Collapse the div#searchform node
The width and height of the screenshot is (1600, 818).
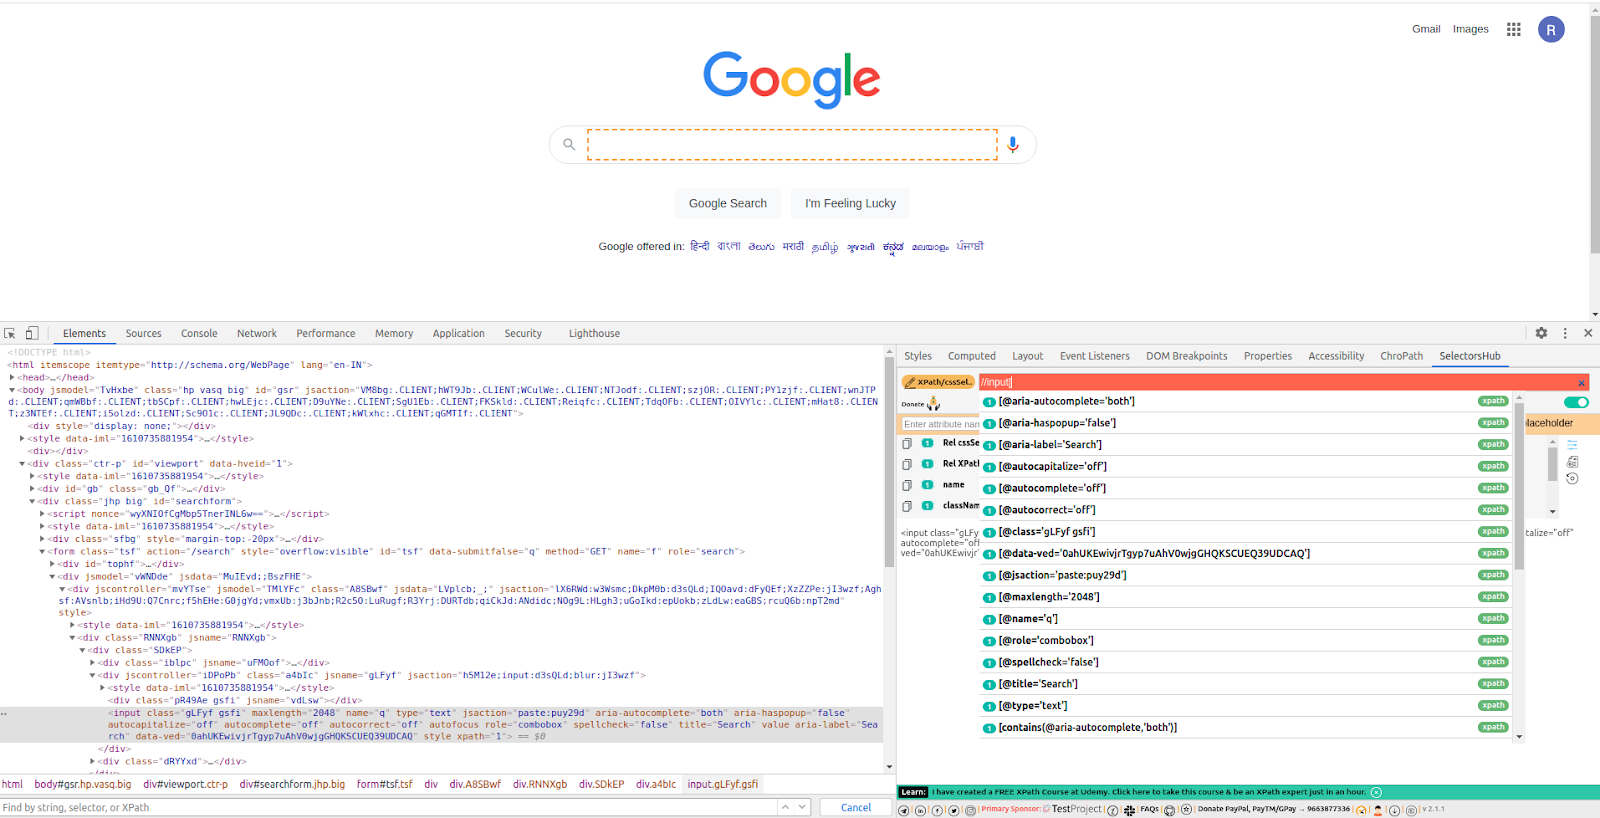[x=32, y=501]
